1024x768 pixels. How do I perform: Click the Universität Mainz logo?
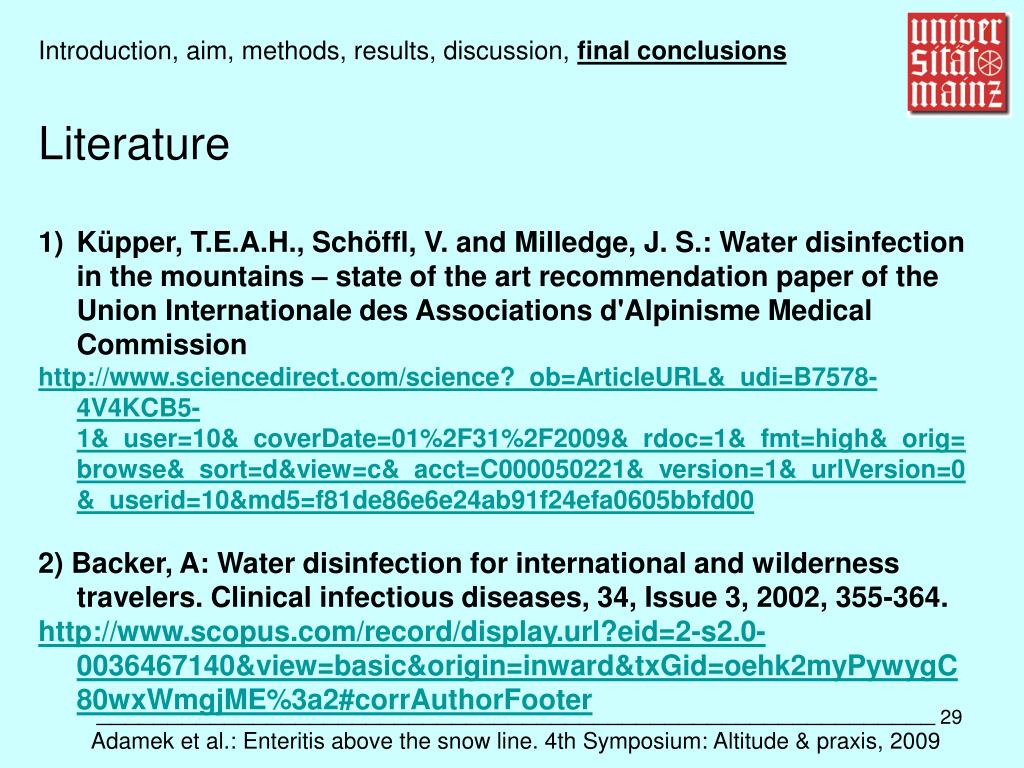(x=957, y=63)
